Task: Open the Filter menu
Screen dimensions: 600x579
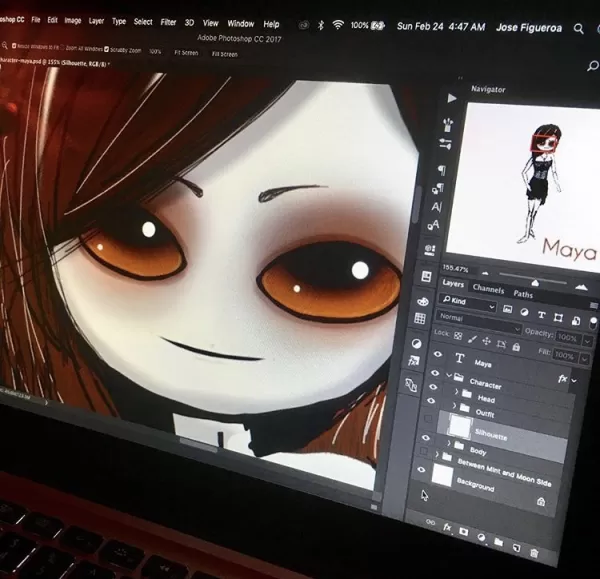Action: pos(168,22)
